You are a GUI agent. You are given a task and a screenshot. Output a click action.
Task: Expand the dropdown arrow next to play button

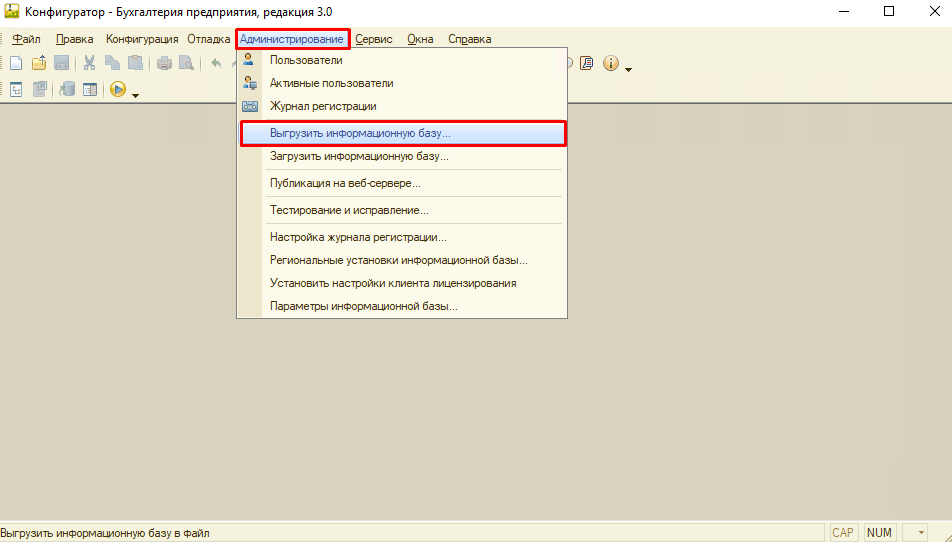click(x=135, y=95)
